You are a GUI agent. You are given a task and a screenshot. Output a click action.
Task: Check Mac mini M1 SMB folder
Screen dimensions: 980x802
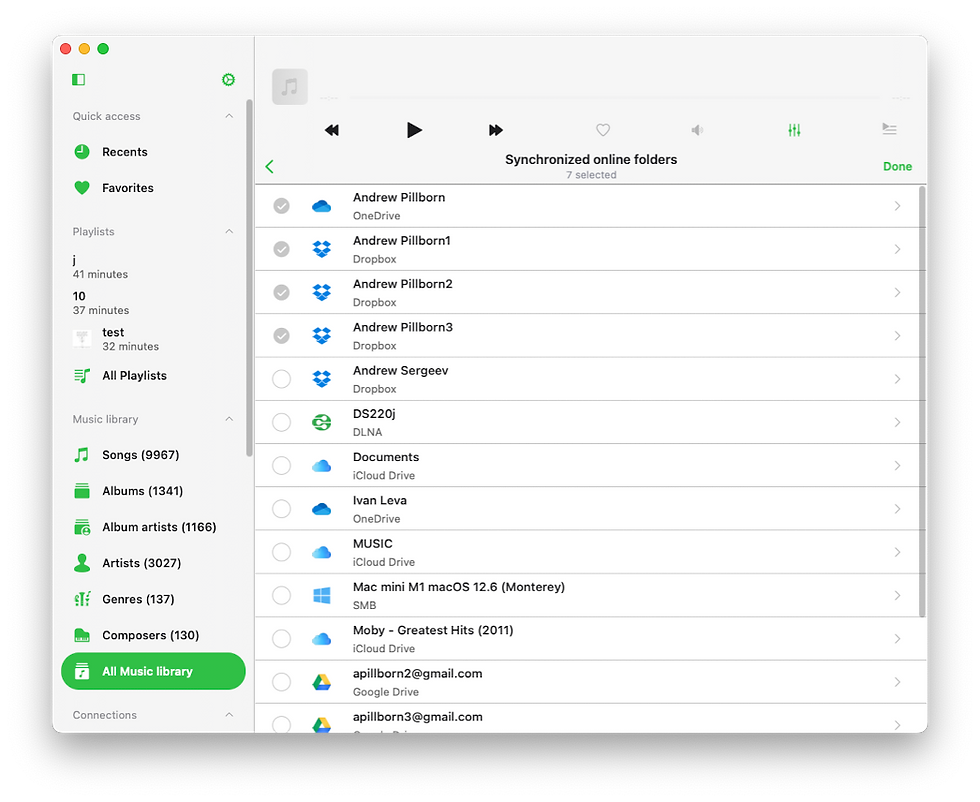coord(282,596)
